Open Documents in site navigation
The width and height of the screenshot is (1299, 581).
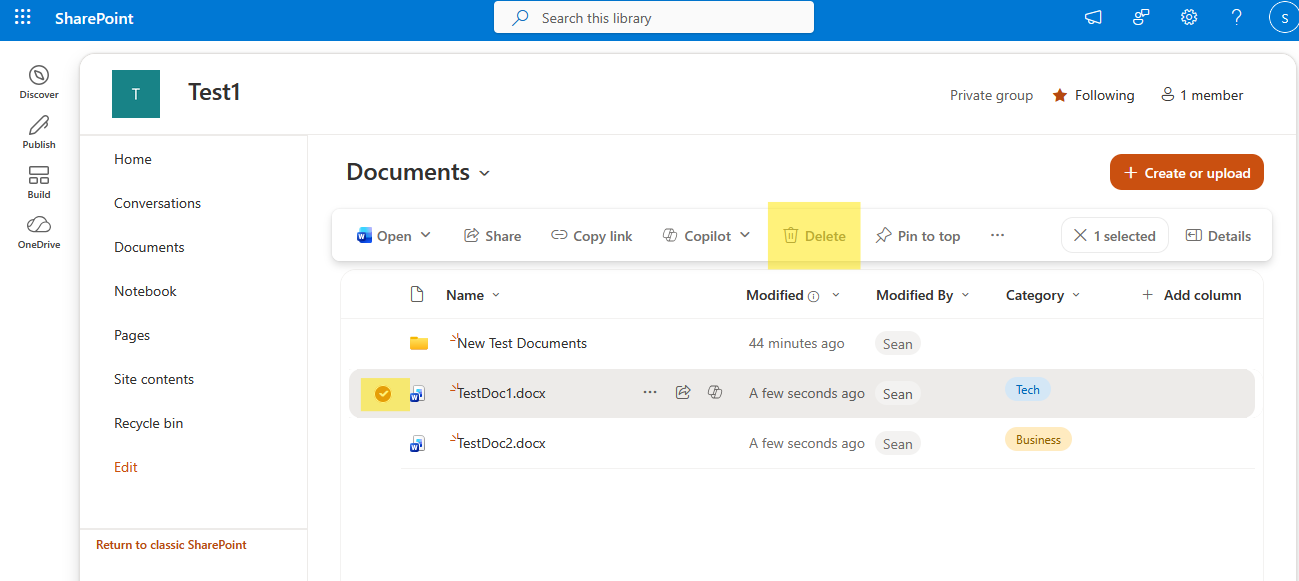tap(149, 247)
